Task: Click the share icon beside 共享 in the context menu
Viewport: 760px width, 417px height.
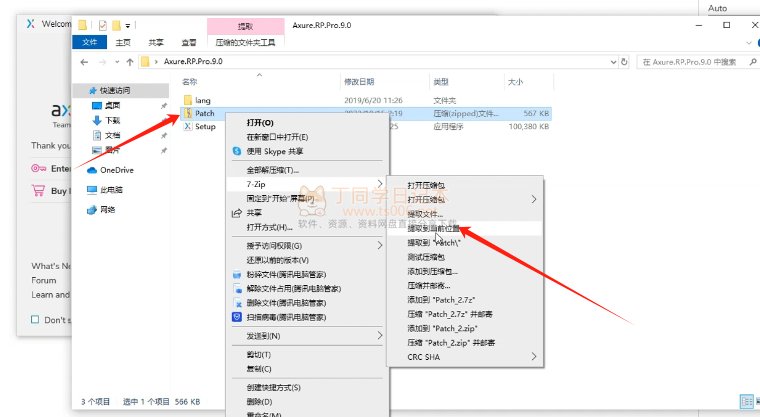Action: click(x=237, y=213)
